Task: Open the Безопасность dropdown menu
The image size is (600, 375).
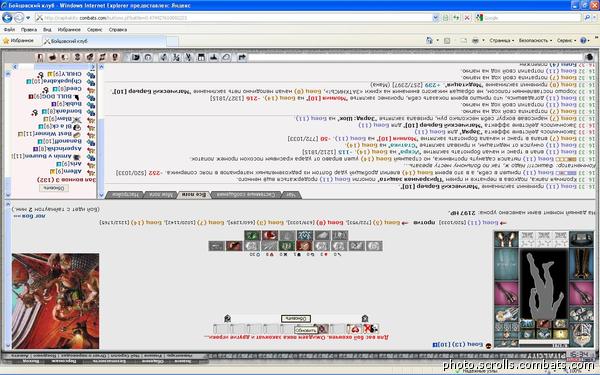Action: click(535, 40)
